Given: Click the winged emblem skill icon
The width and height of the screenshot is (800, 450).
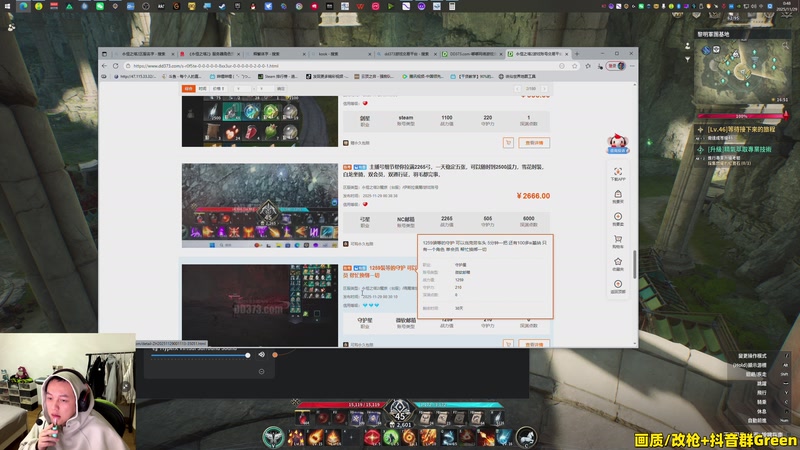Looking at the screenshot, I should [273, 437].
